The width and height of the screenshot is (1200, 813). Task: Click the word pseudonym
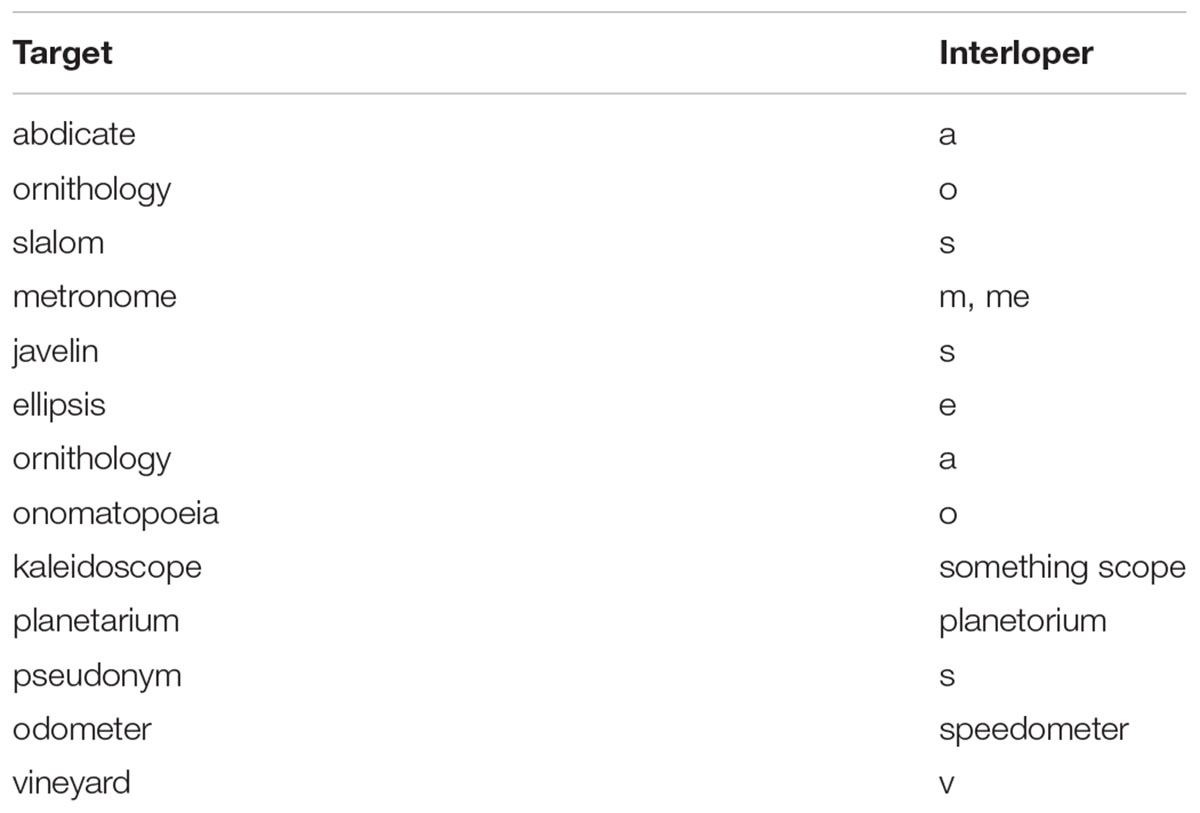pyautogui.click(x=97, y=676)
